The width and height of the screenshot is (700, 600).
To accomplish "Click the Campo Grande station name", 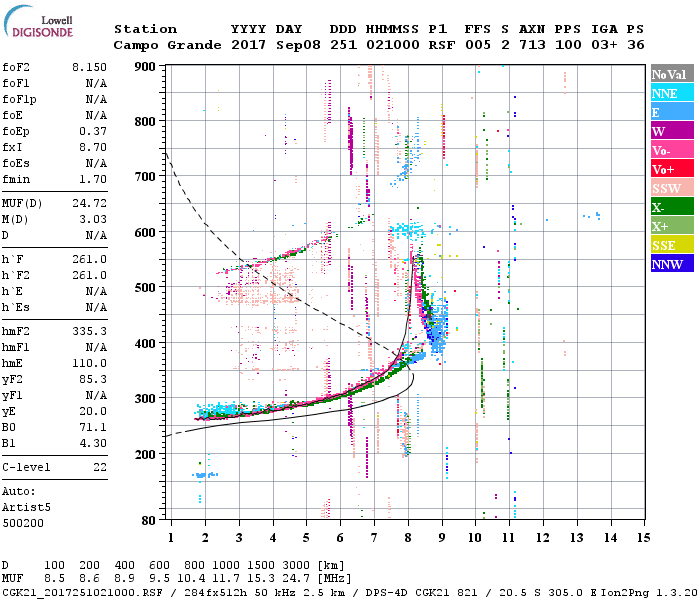I will (167, 45).
